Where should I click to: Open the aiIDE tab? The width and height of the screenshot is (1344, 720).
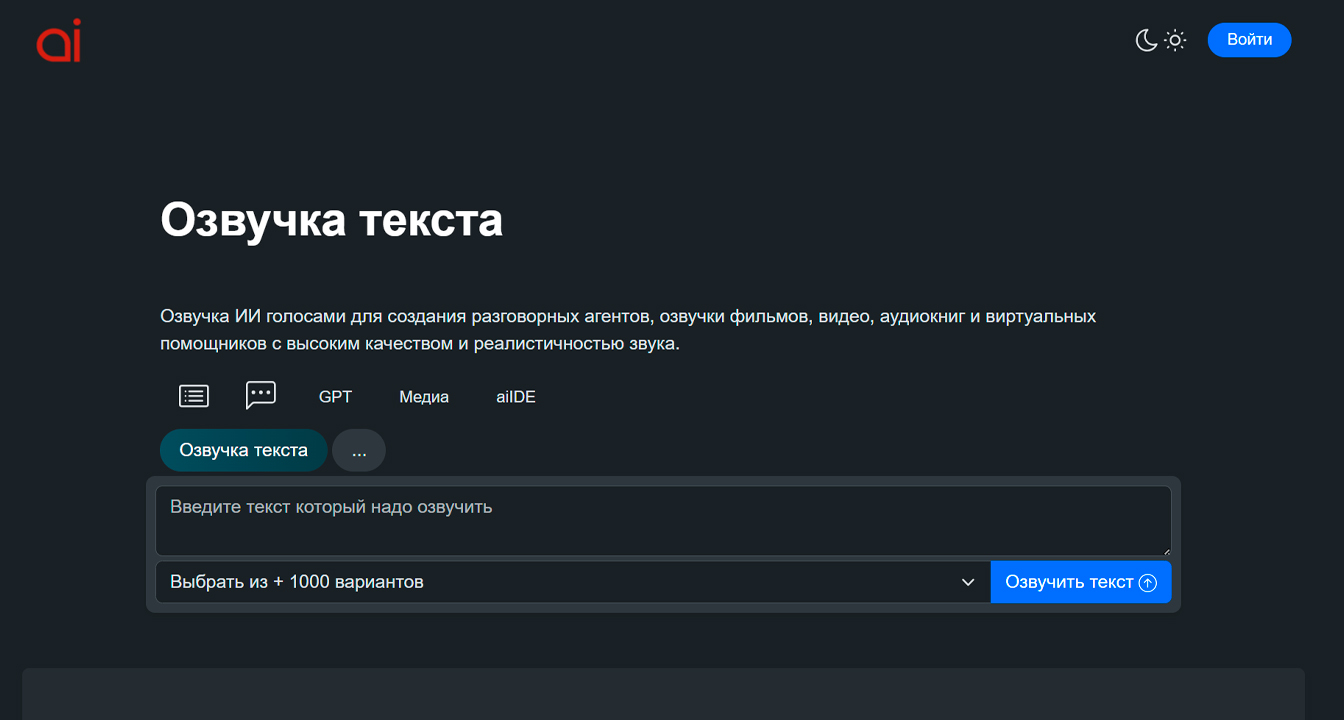[516, 396]
